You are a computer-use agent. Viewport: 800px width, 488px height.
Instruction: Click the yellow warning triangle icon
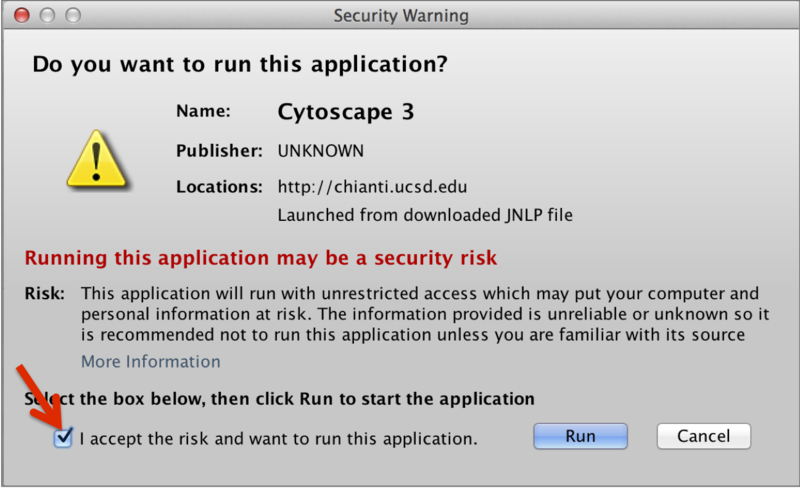[x=96, y=159]
